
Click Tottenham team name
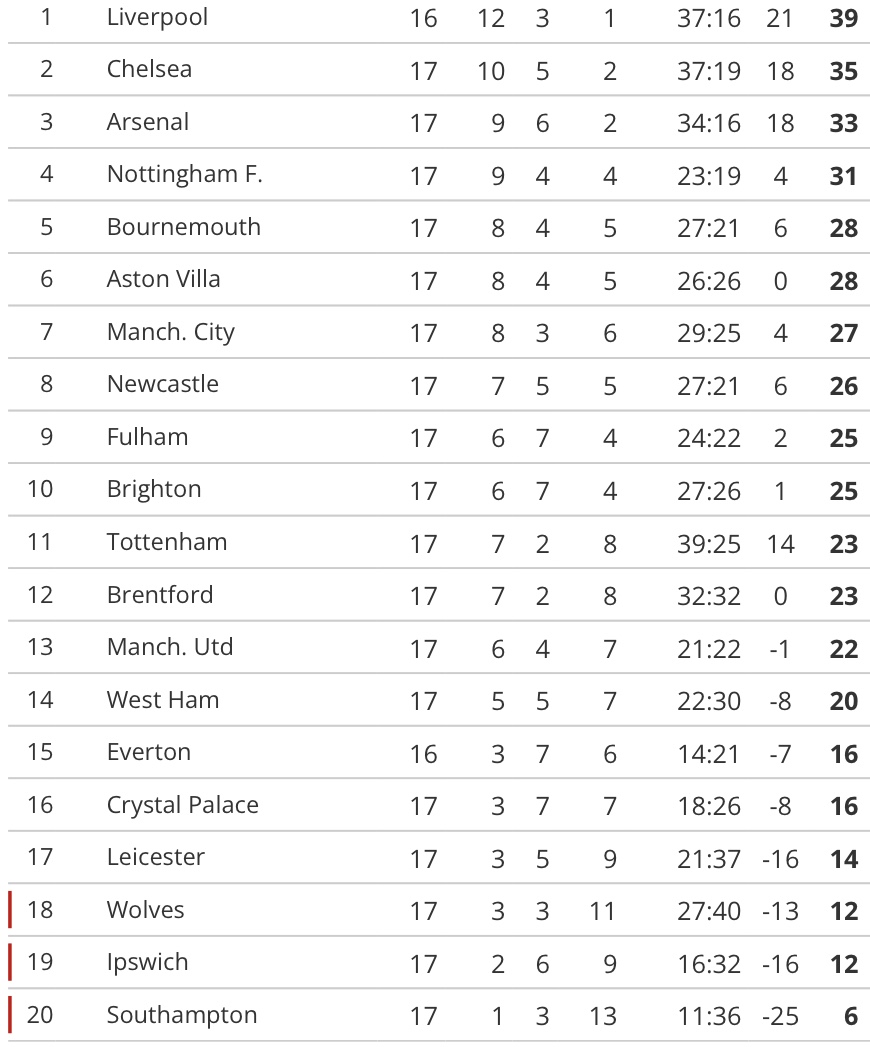point(166,542)
